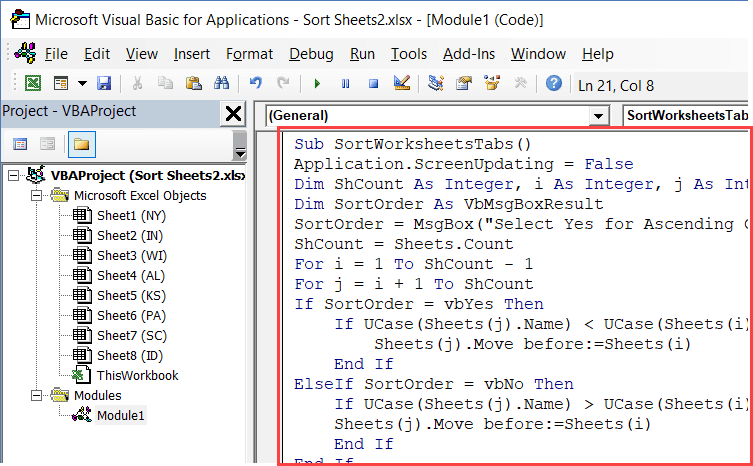
Task: Collapse the Modules folder
Action: click(x=36, y=395)
